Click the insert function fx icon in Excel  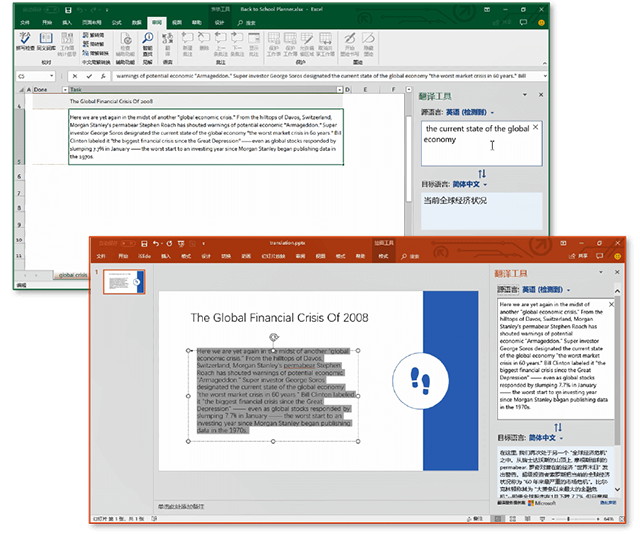pyautogui.click(x=103, y=76)
